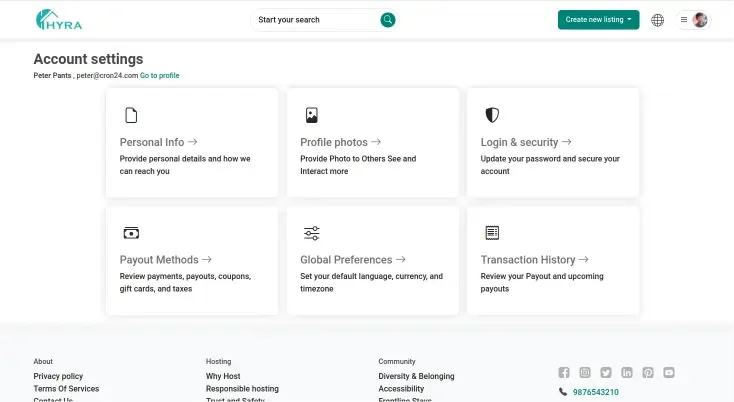
Task: Click the "Community" footer column heading
Action: 397,361
